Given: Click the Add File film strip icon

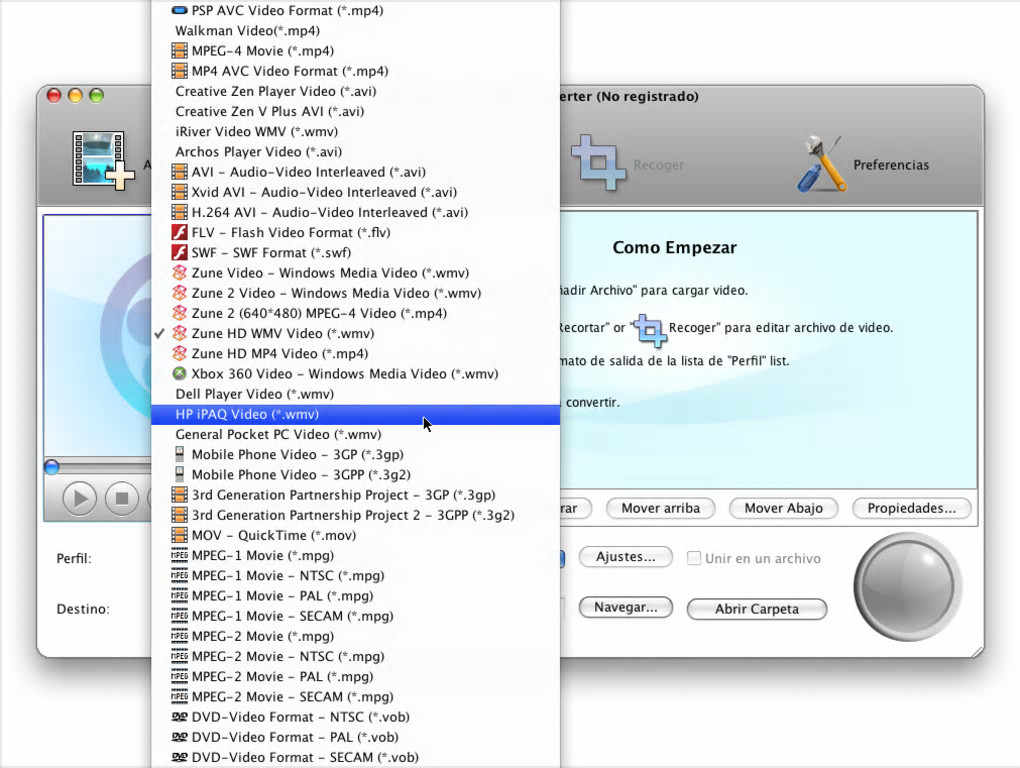Looking at the screenshot, I should point(103,161).
